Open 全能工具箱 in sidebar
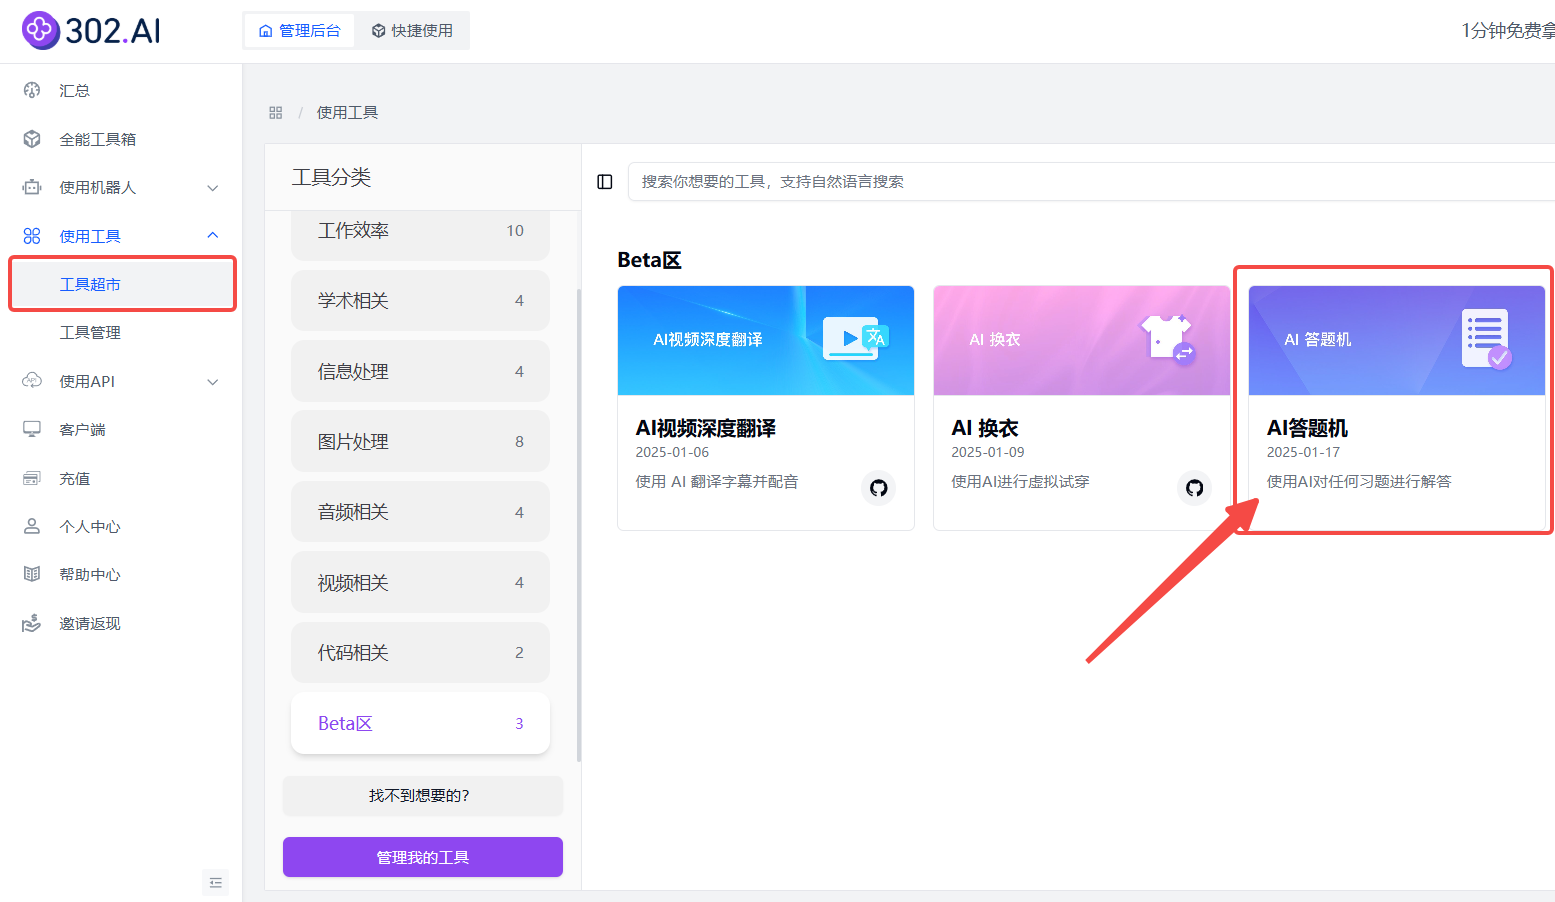Screen dimensions: 1555x902 (x=97, y=139)
